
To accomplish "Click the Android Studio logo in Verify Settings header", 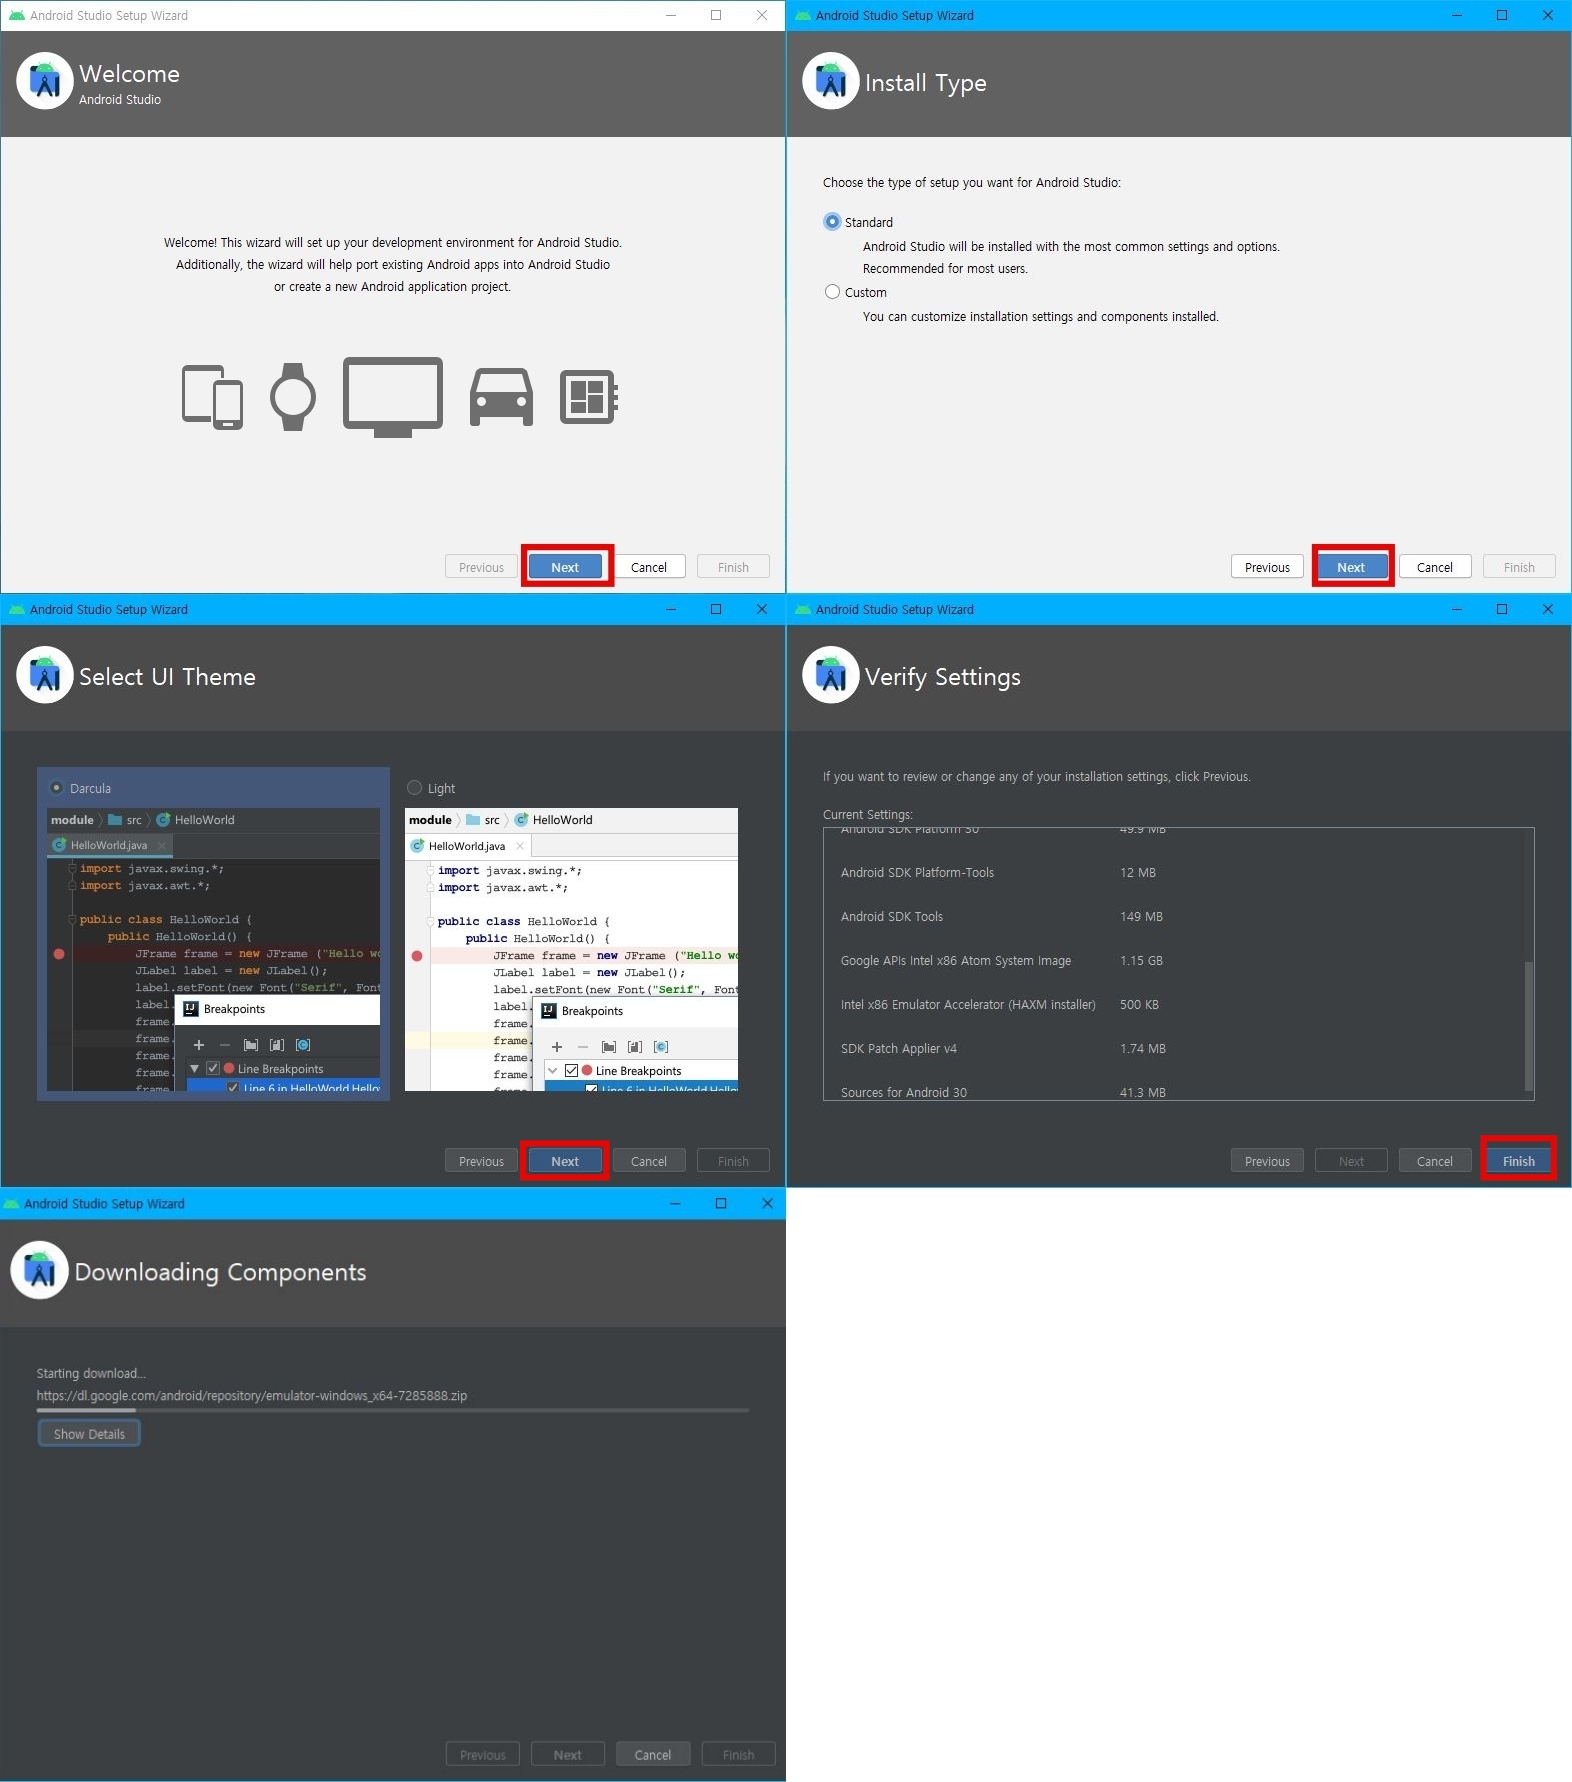I will coord(831,676).
